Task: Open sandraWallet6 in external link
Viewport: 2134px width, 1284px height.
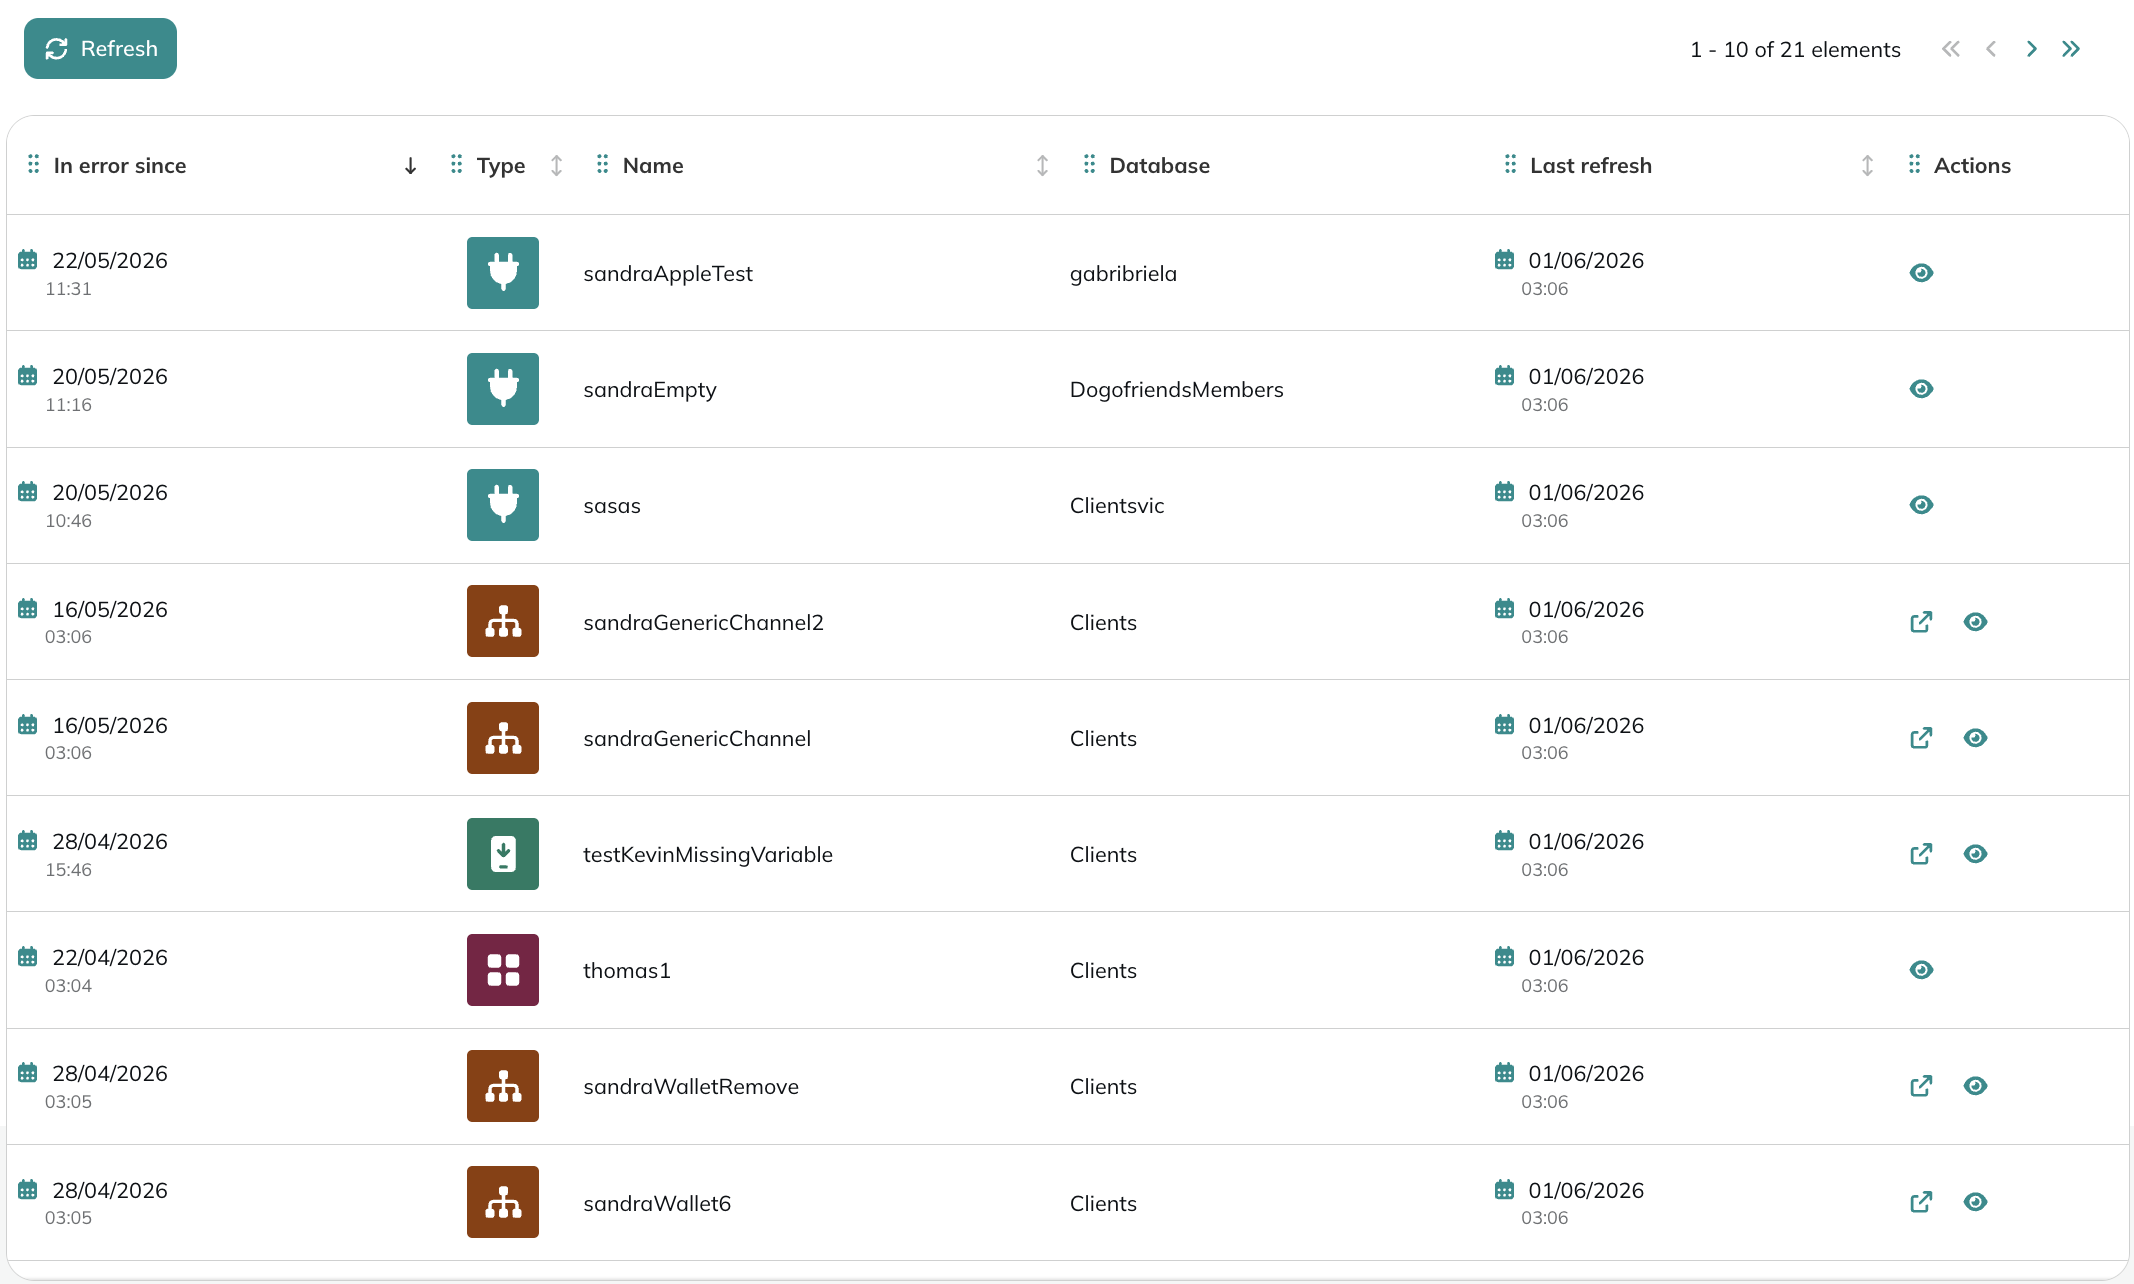Action: (x=1921, y=1202)
